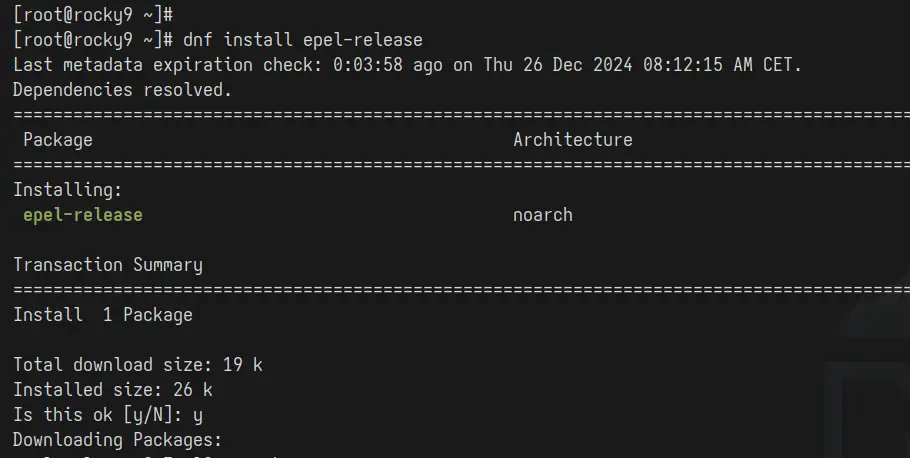The width and height of the screenshot is (910, 458).
Task: Click the separator line below Package header
Action: [x=461, y=165]
